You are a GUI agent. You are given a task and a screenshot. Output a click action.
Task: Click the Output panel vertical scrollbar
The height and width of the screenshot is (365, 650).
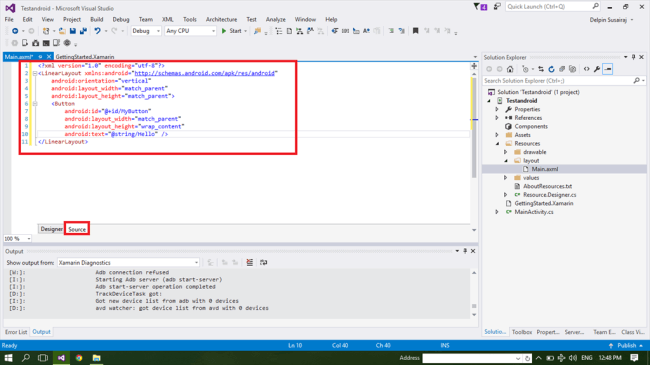pos(474,294)
